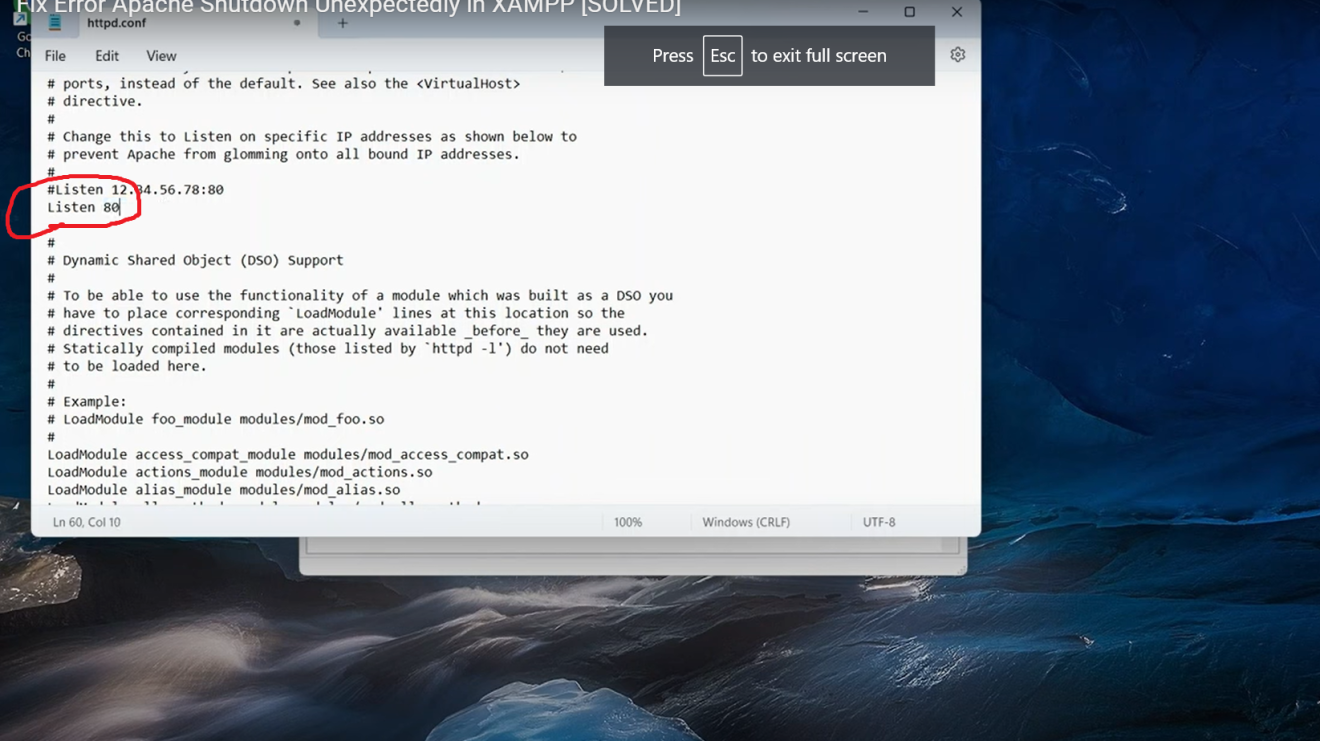Click on the '#Listen 12.34.56.78:80' line
This screenshot has width=1320, height=741.
click(x=135, y=190)
